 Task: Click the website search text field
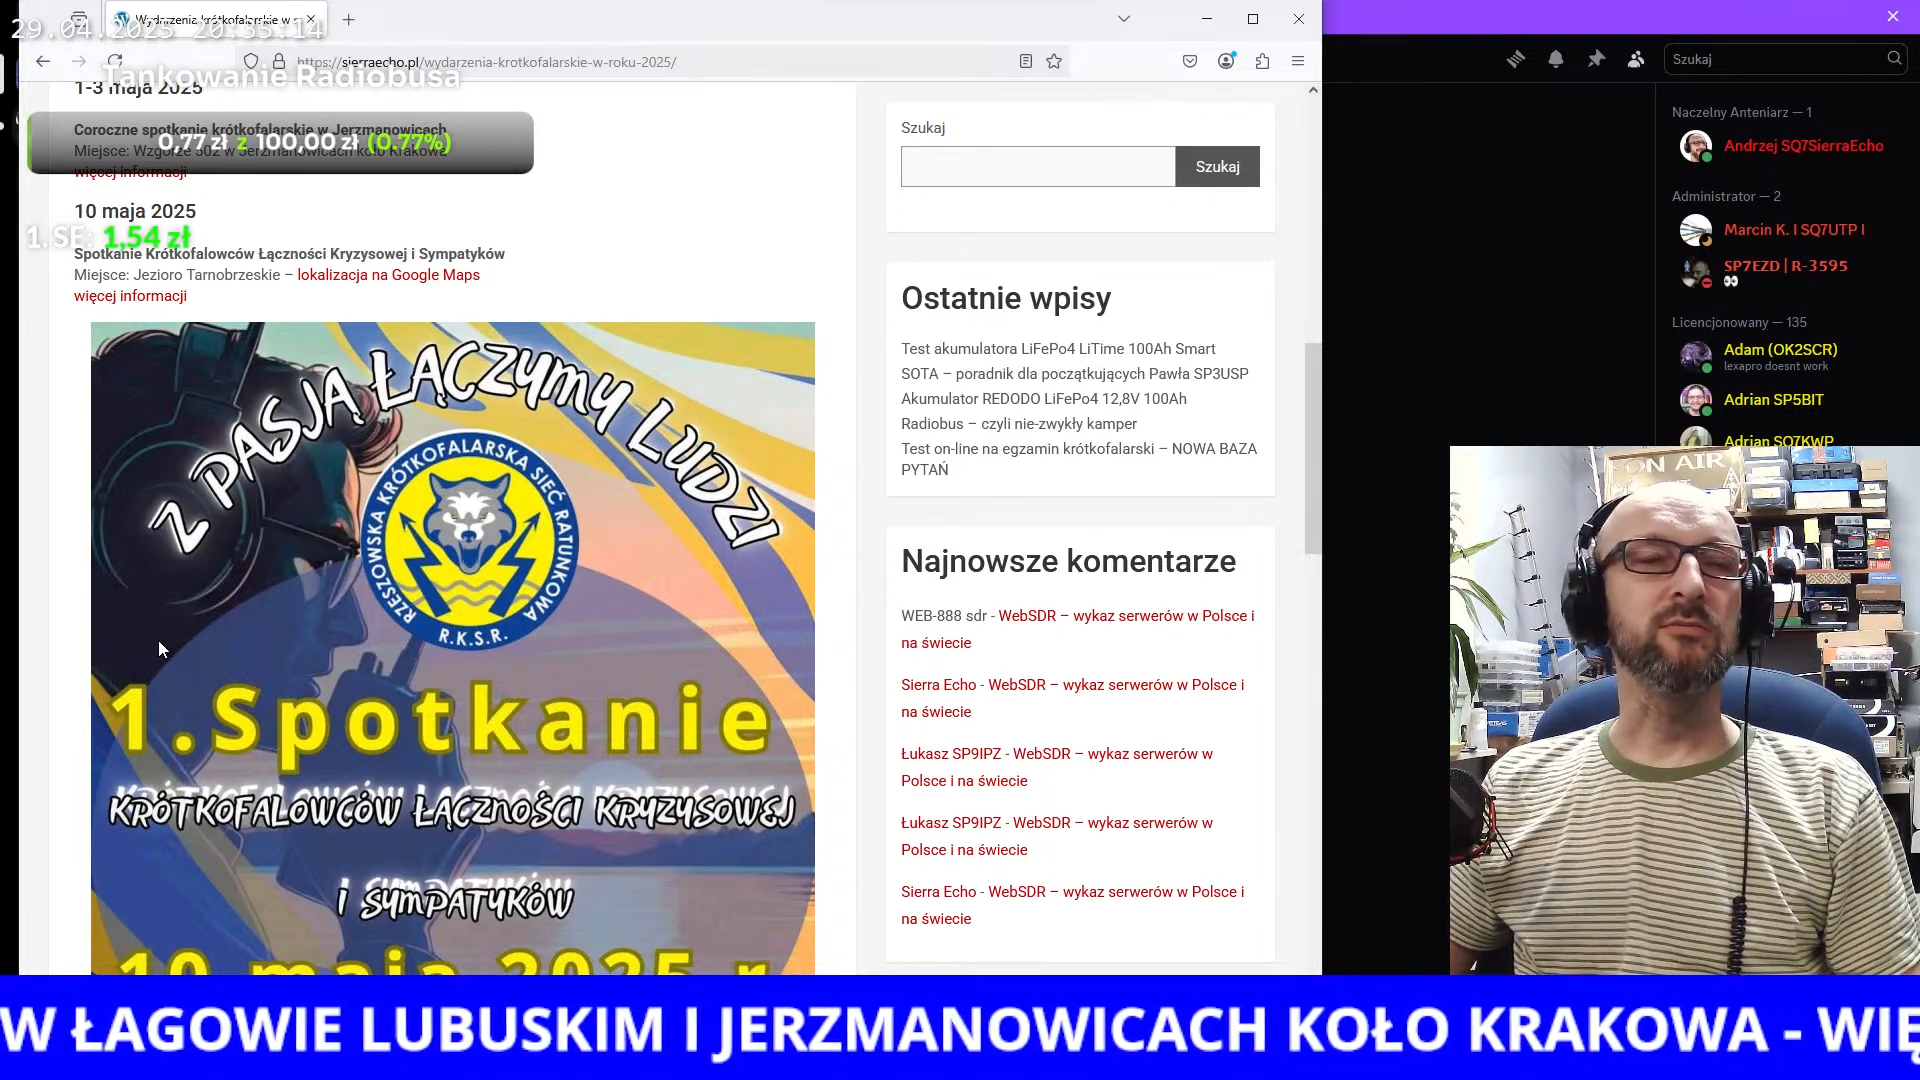click(x=1038, y=167)
